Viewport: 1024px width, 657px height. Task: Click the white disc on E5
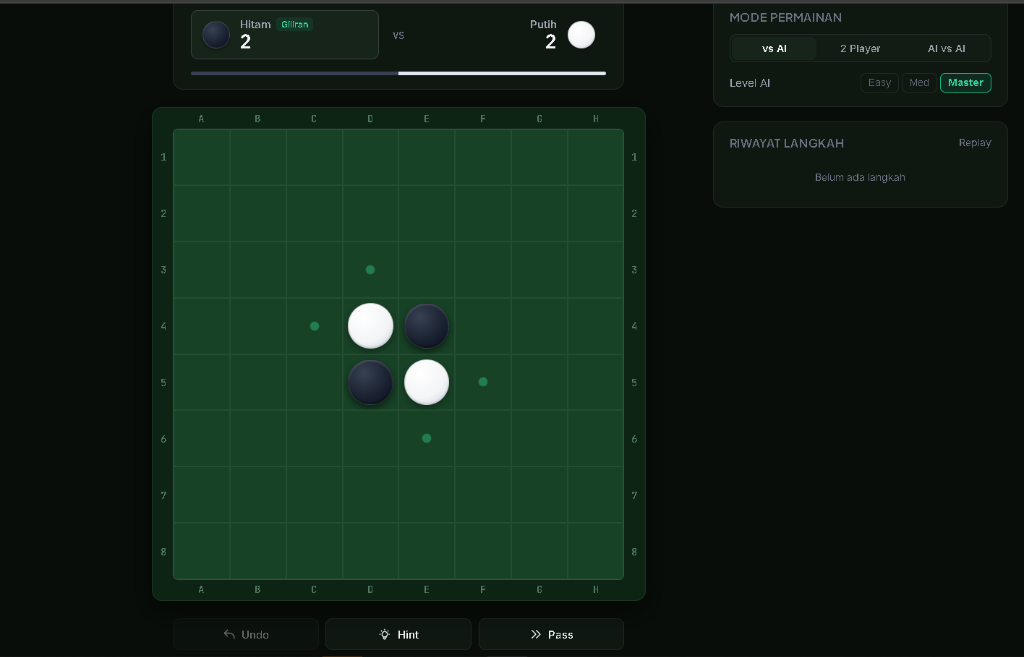[426, 382]
